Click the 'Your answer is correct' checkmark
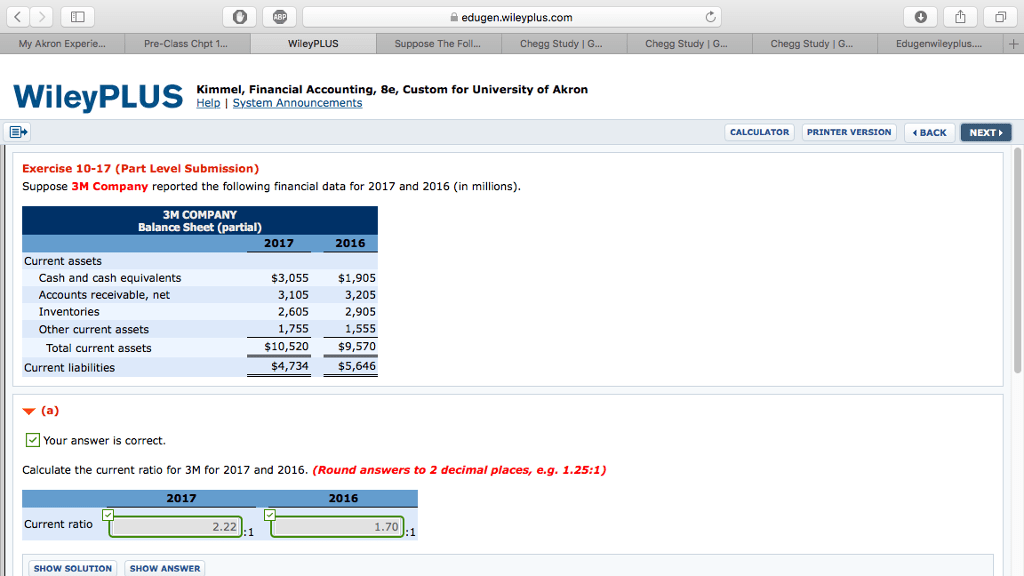Image resolution: width=1024 pixels, height=576 pixels. point(33,440)
